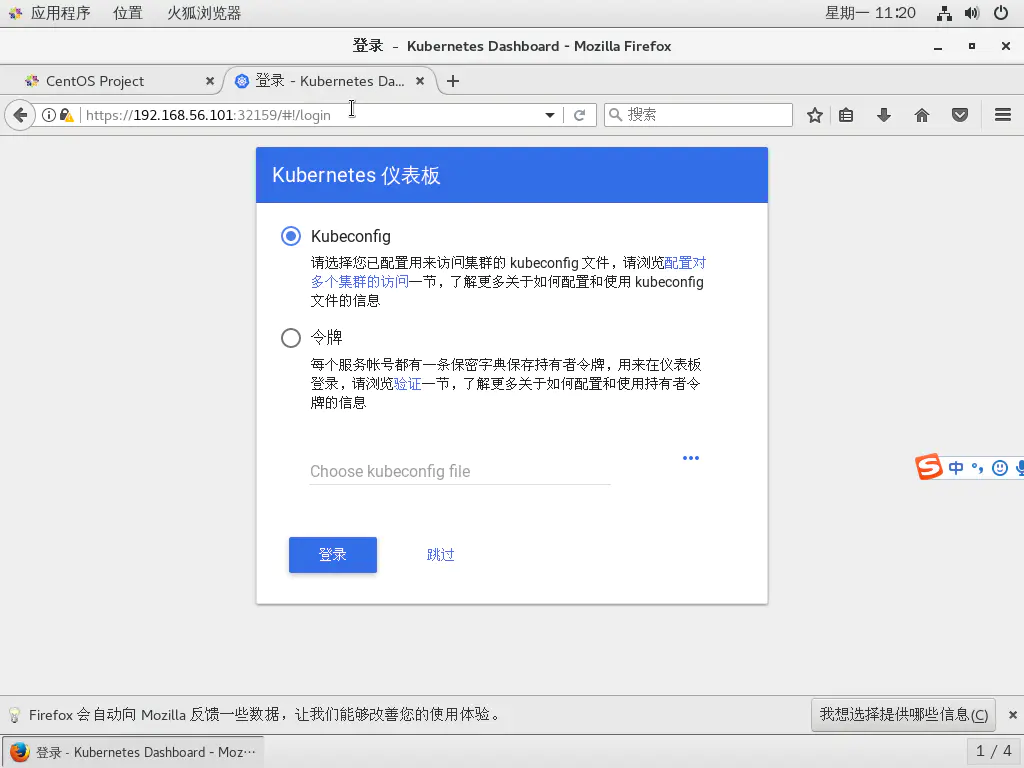Open the 1 / 4 workspace switcher

(993, 751)
